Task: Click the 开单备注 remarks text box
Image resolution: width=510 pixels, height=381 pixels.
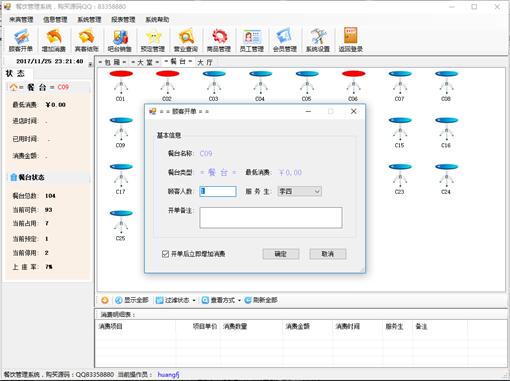Action: click(271, 218)
